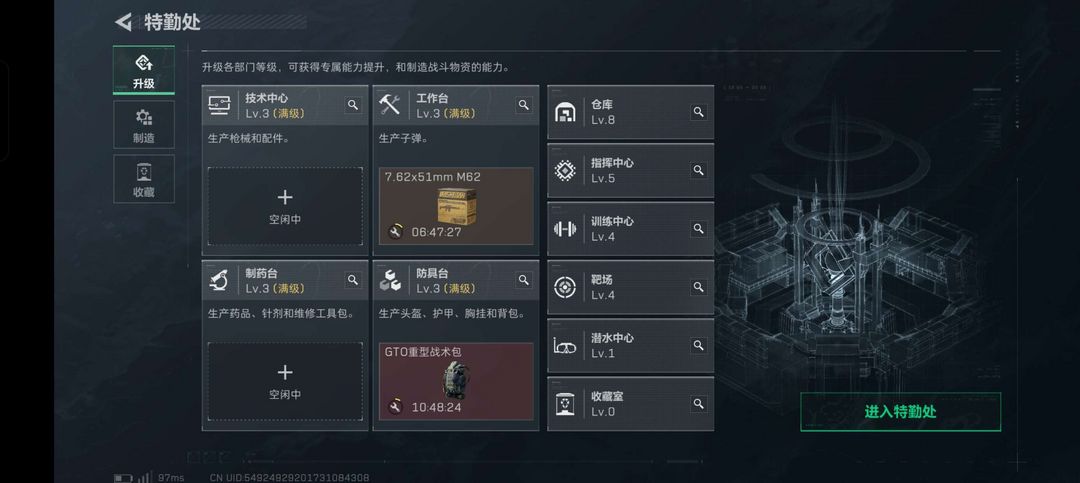The height and width of the screenshot is (483, 1080).
Task: Tap the 靶场 magnifier icon
Action: point(698,287)
